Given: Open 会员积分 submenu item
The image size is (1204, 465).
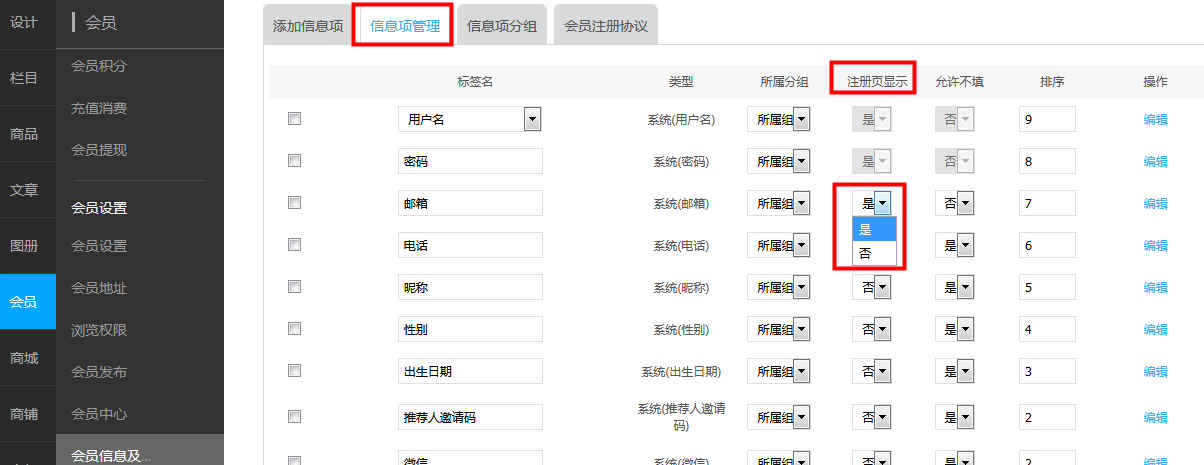Looking at the screenshot, I should tap(99, 66).
